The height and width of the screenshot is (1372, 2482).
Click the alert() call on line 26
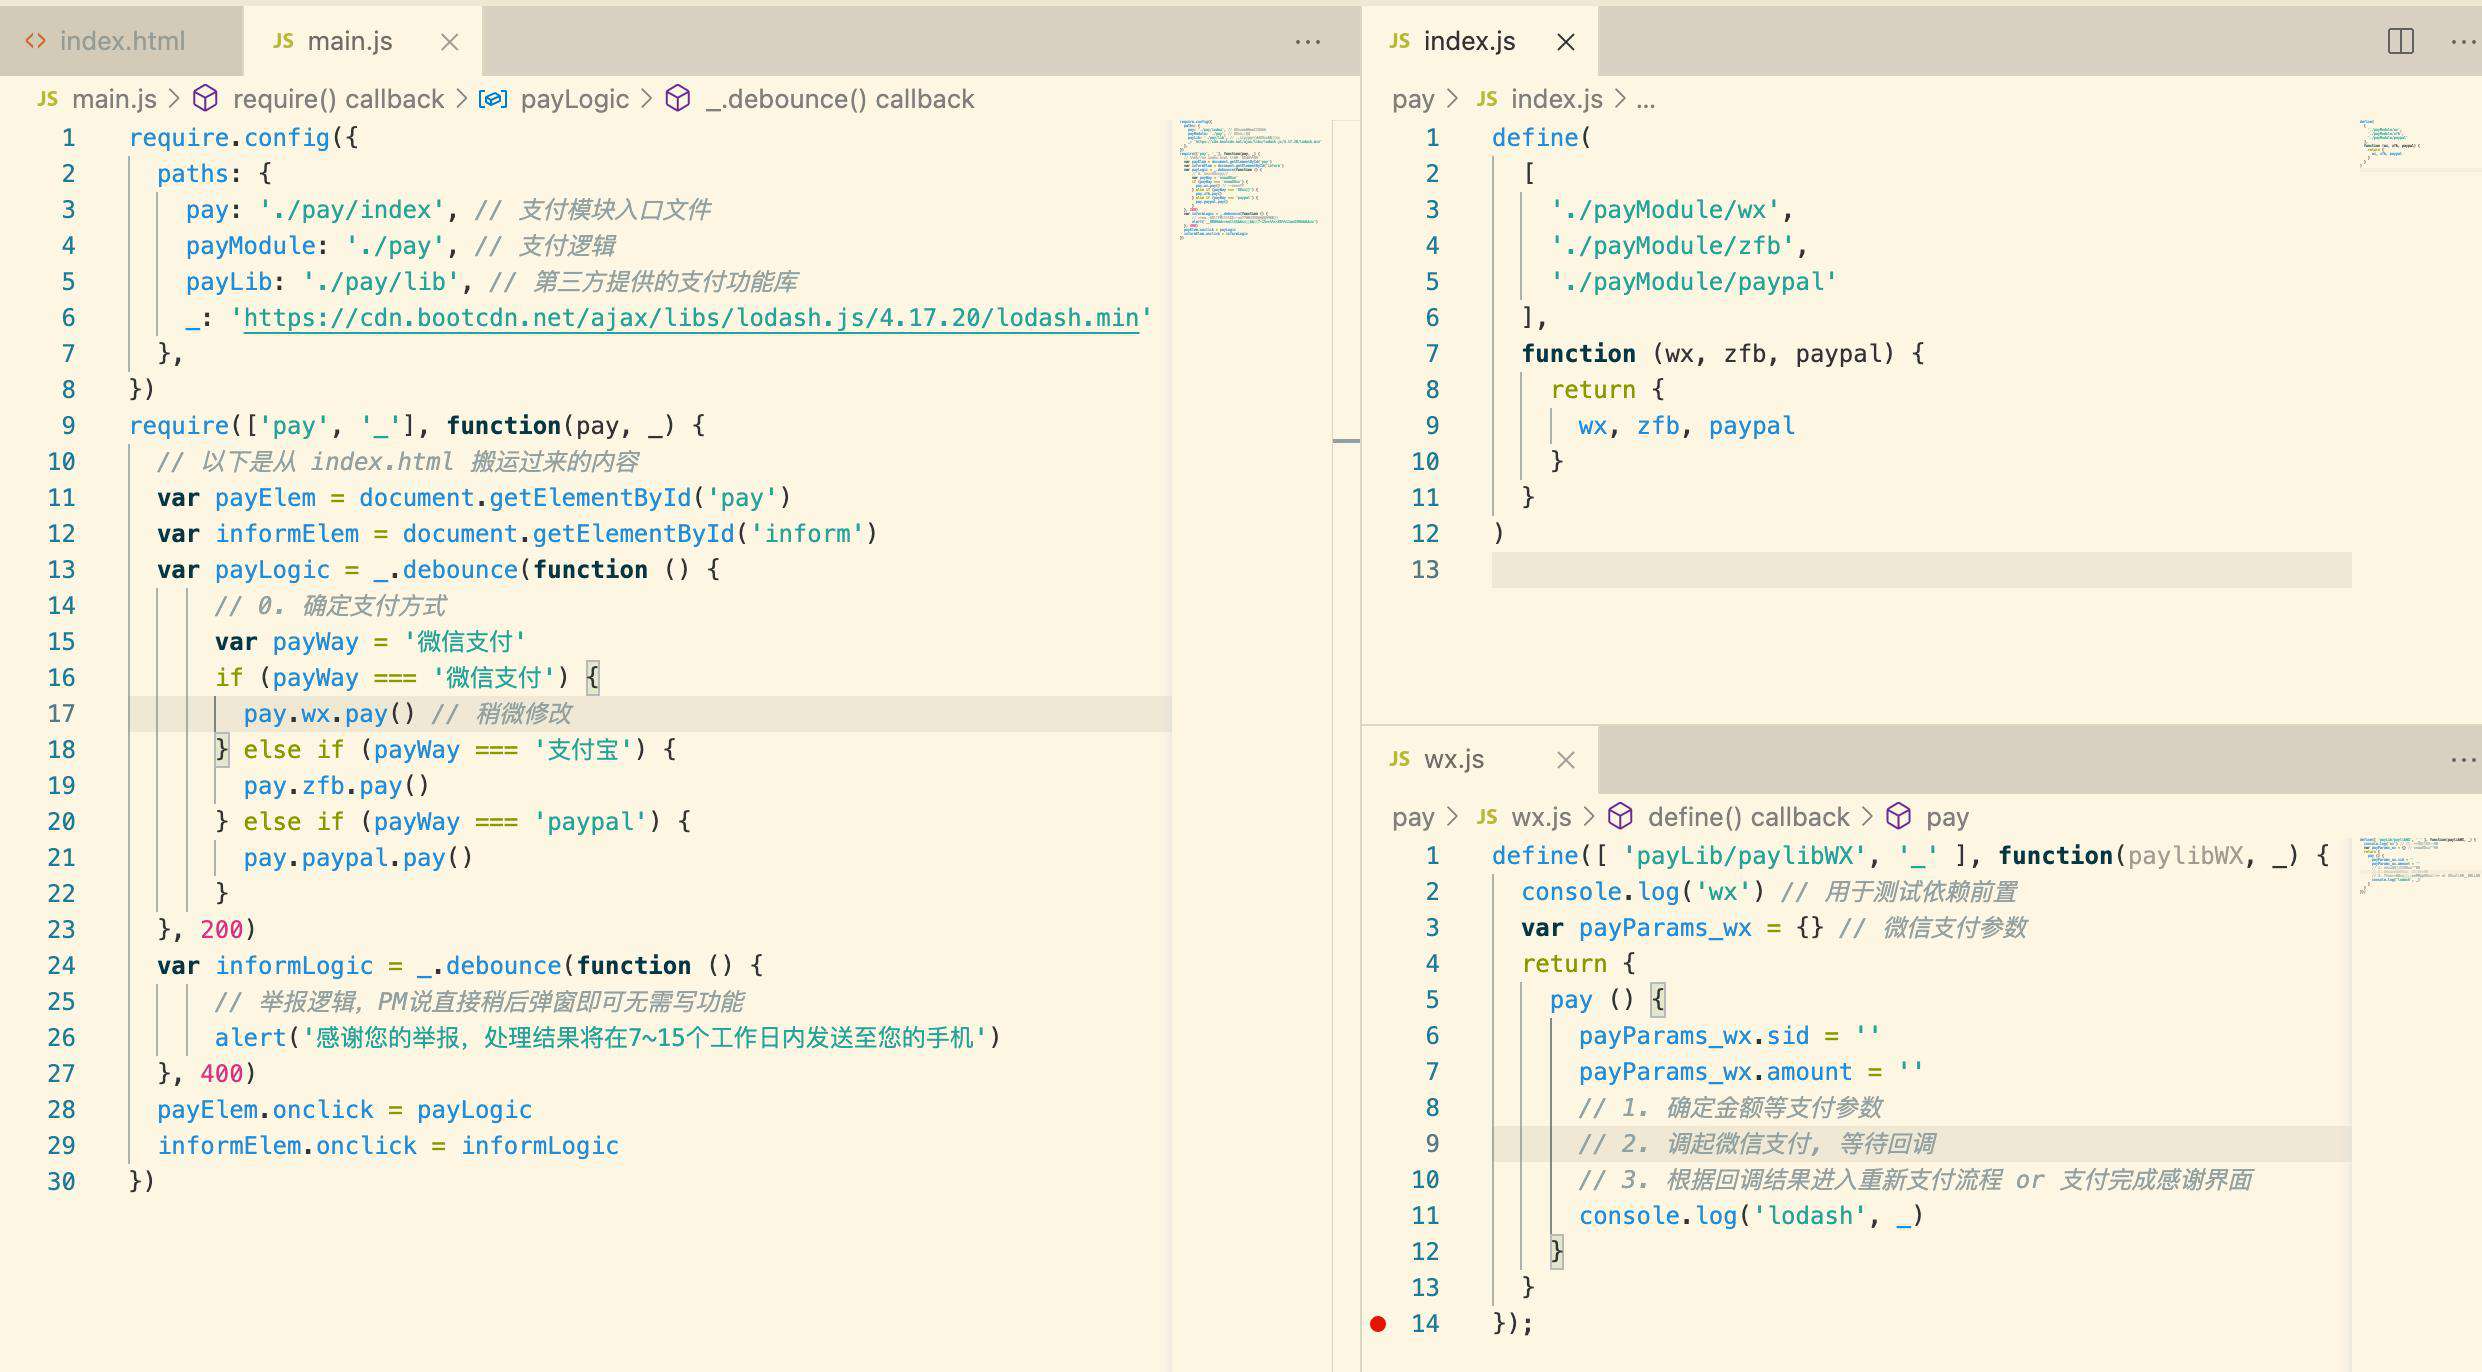click(607, 1038)
